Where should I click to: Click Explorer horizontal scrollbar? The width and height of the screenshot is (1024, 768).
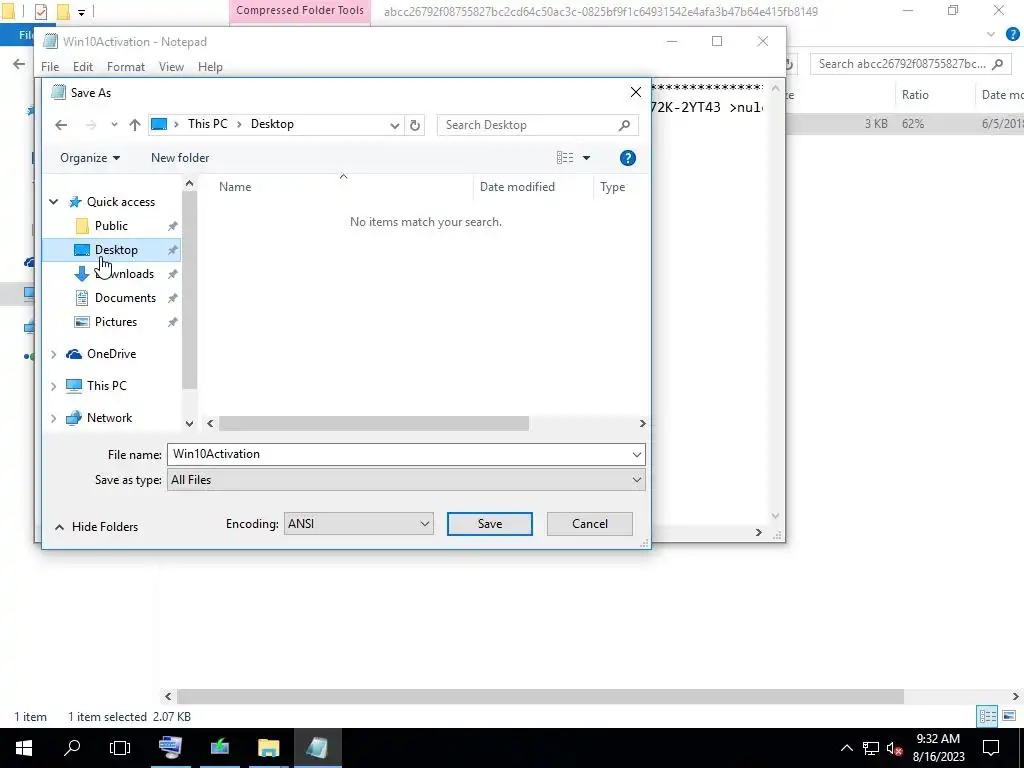pyautogui.click(x=540, y=696)
